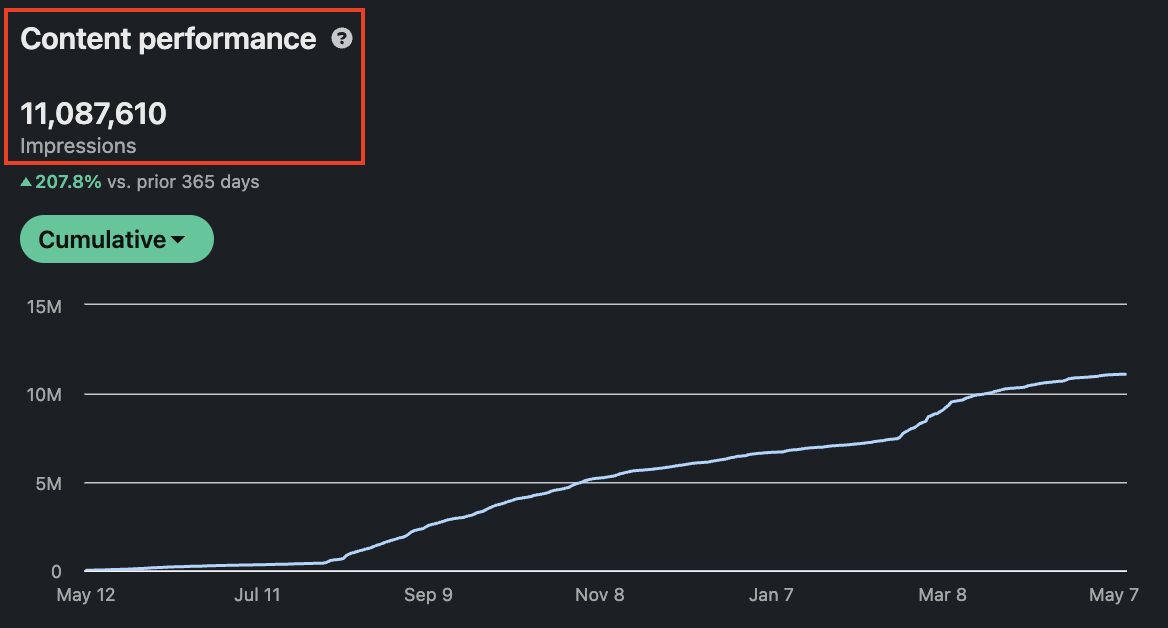Select the May 12 date marker
The height and width of the screenshot is (628, 1168).
[x=86, y=594]
